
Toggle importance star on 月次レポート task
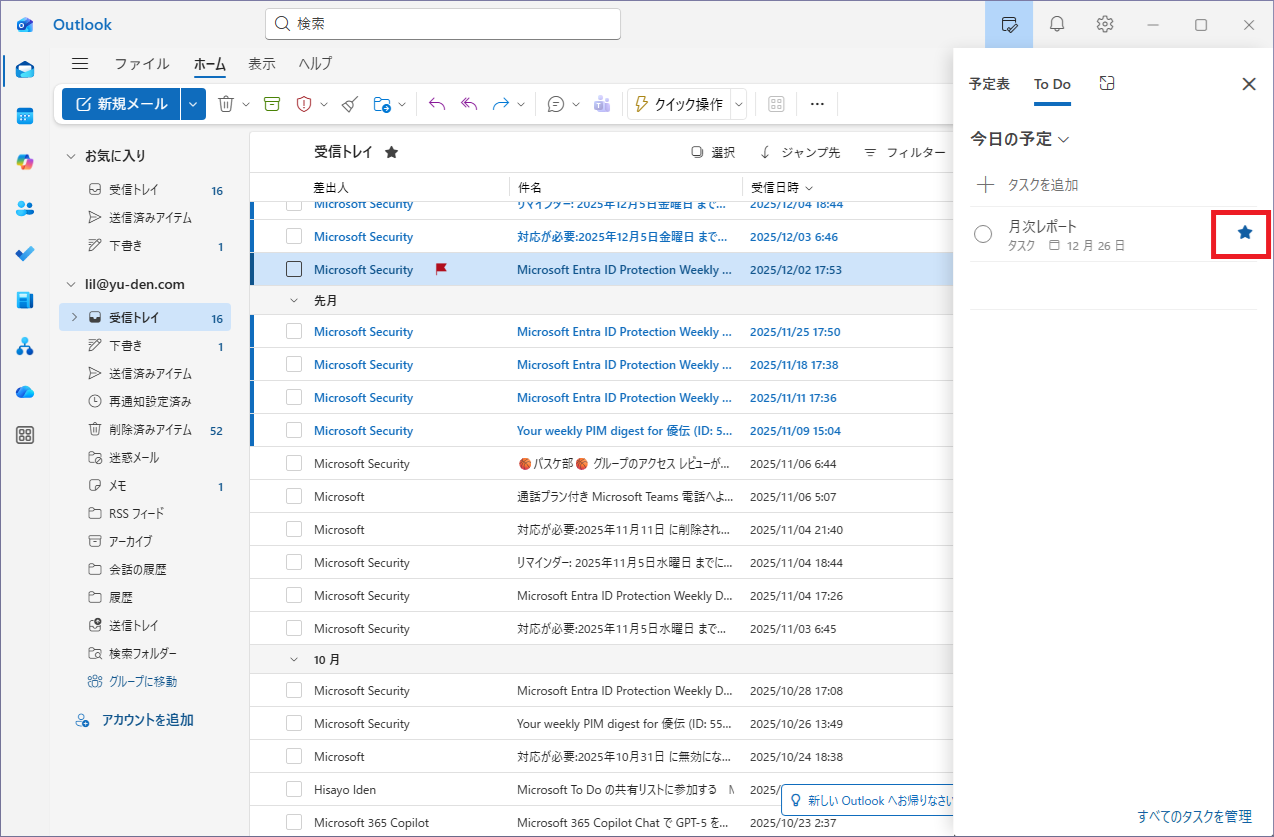coord(1244,233)
